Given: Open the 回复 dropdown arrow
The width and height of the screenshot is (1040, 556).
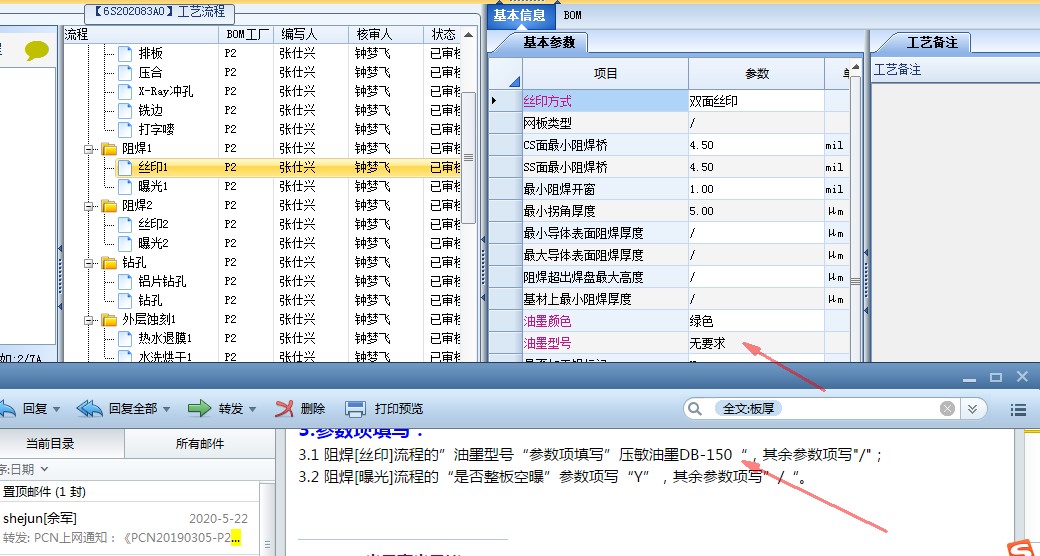Looking at the screenshot, I should 56,409.
